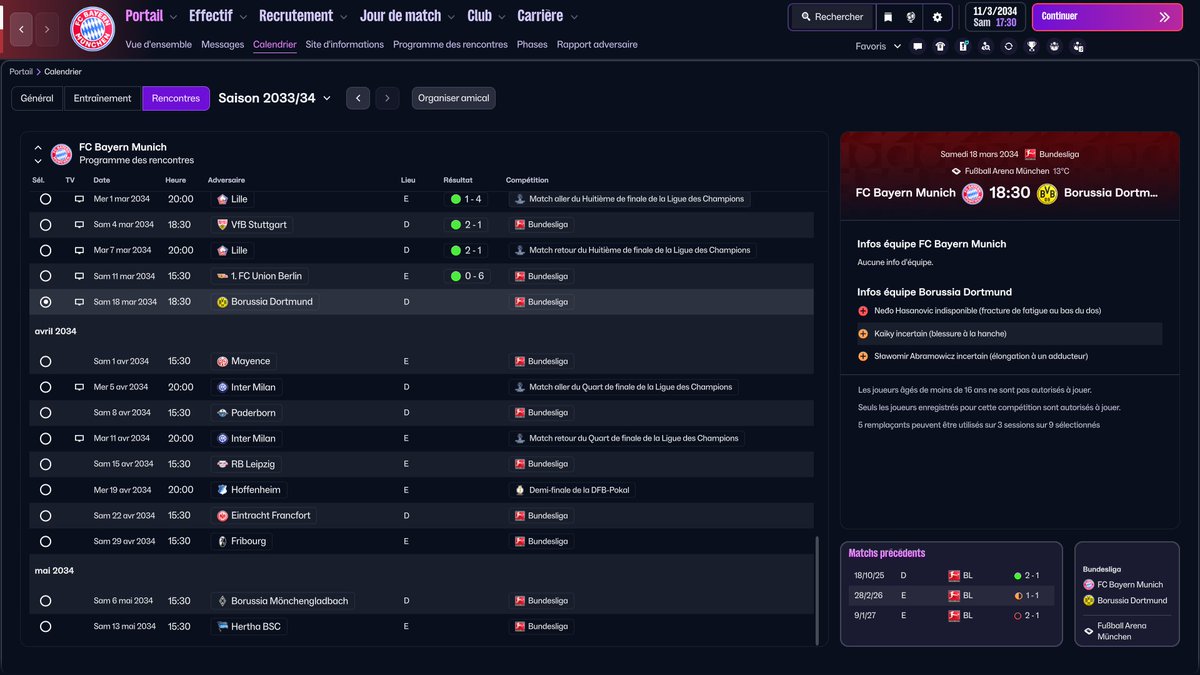Open the world globe icon in top bar
Image resolution: width=1200 pixels, height=675 pixels.
pyautogui.click(x=911, y=17)
